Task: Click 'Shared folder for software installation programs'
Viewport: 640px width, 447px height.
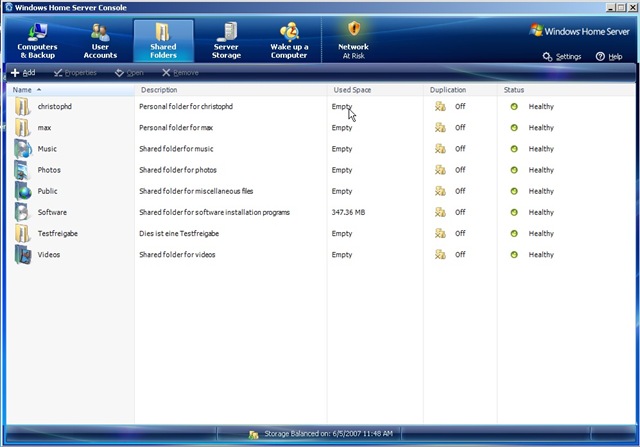Action: coord(214,213)
